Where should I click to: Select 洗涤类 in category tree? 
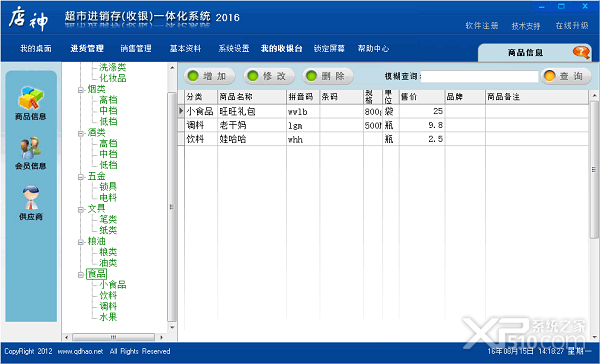coord(112,67)
